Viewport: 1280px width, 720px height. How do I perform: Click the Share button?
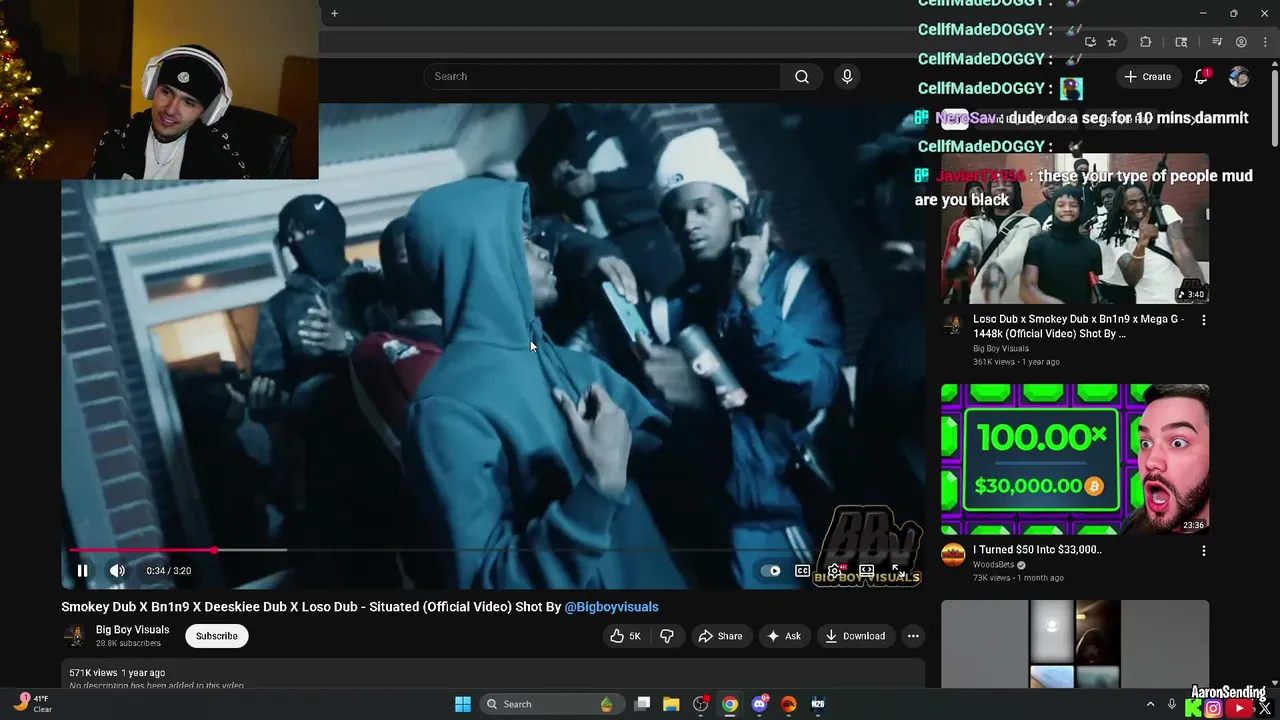point(720,636)
